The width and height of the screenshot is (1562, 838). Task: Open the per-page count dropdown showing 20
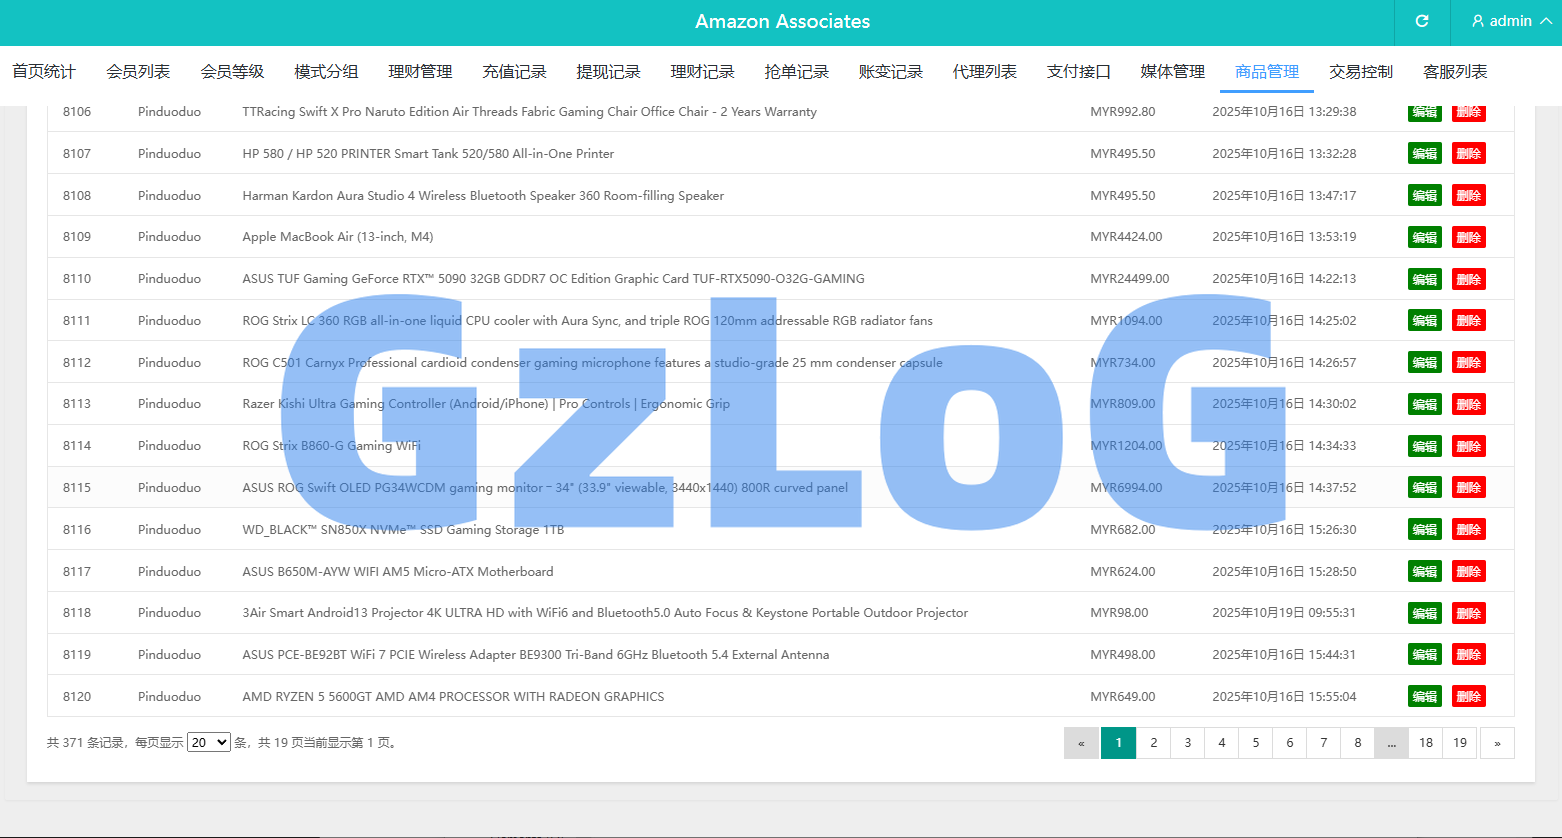click(209, 742)
